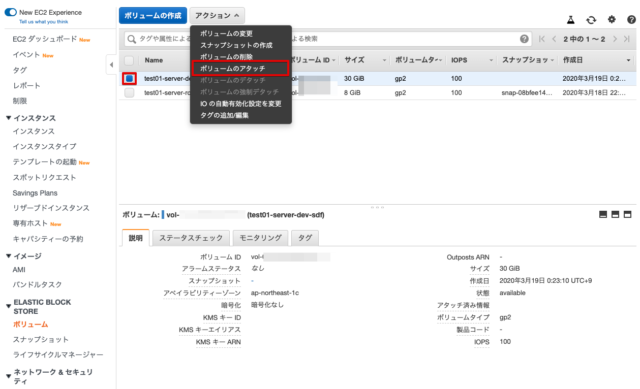Screen dimensions: 640x389
Task: Open テンプレートの起動 sidebar link
Action: click(x=44, y=162)
